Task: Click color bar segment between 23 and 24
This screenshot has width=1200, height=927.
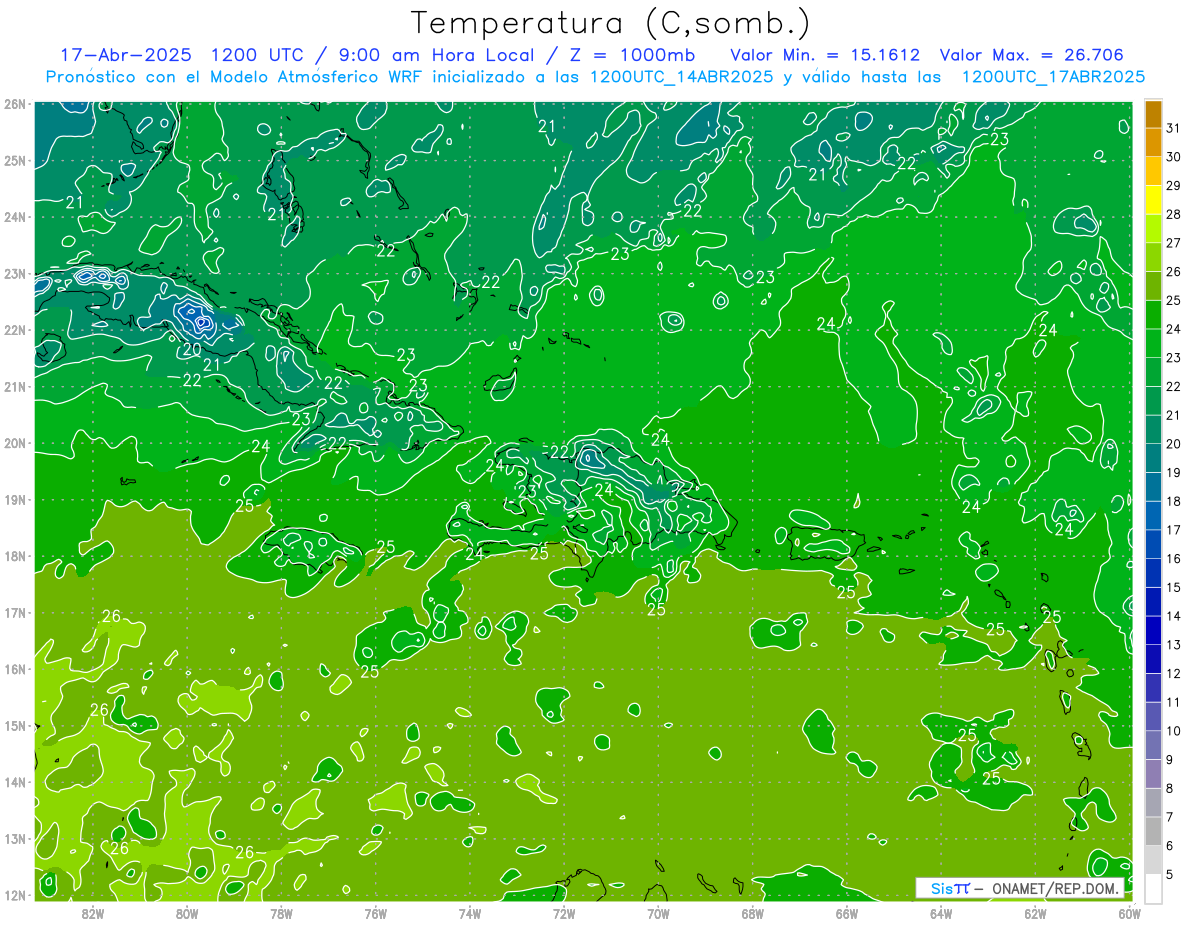Action: (1153, 343)
